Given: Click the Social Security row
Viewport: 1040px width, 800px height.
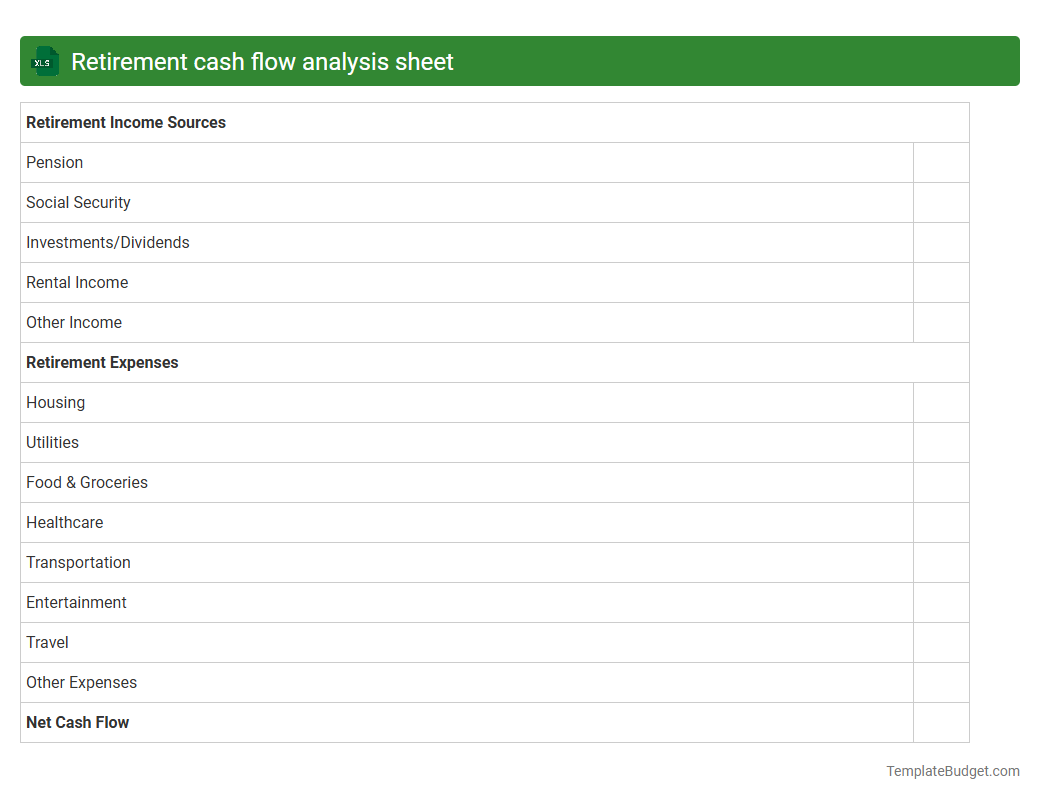Looking at the screenshot, I should coord(78,202).
